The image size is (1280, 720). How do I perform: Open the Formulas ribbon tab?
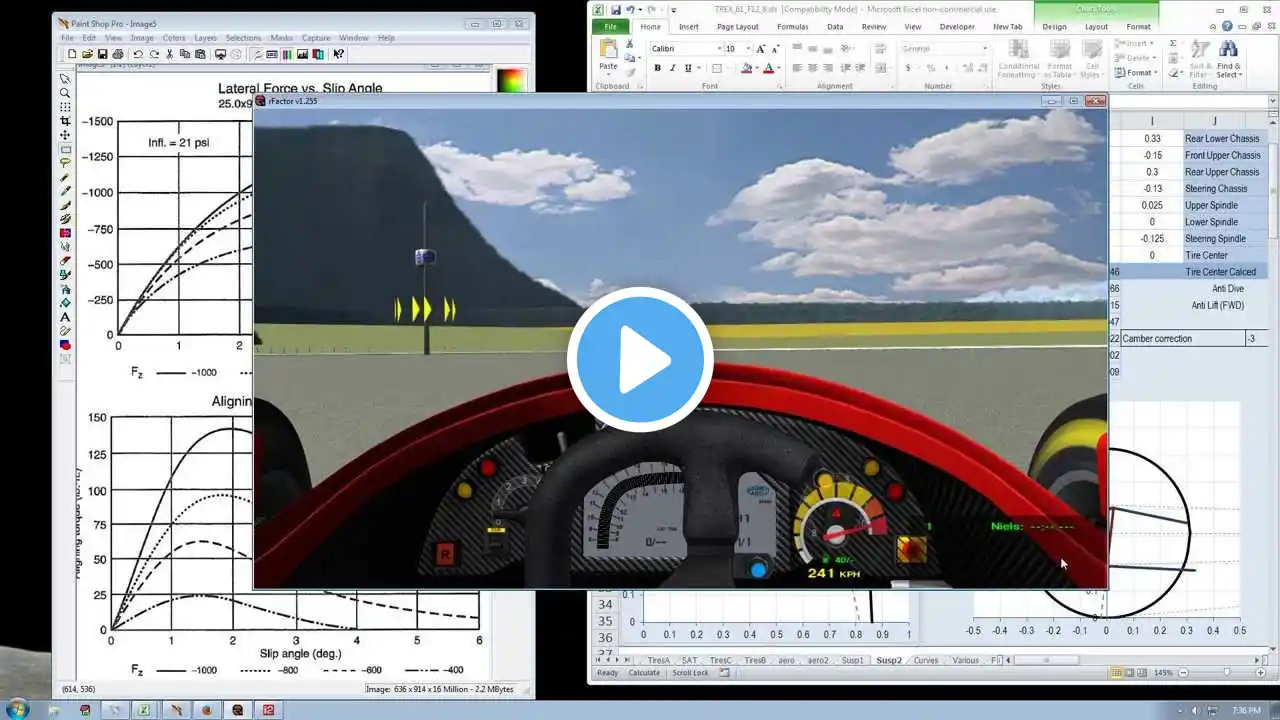(x=792, y=27)
